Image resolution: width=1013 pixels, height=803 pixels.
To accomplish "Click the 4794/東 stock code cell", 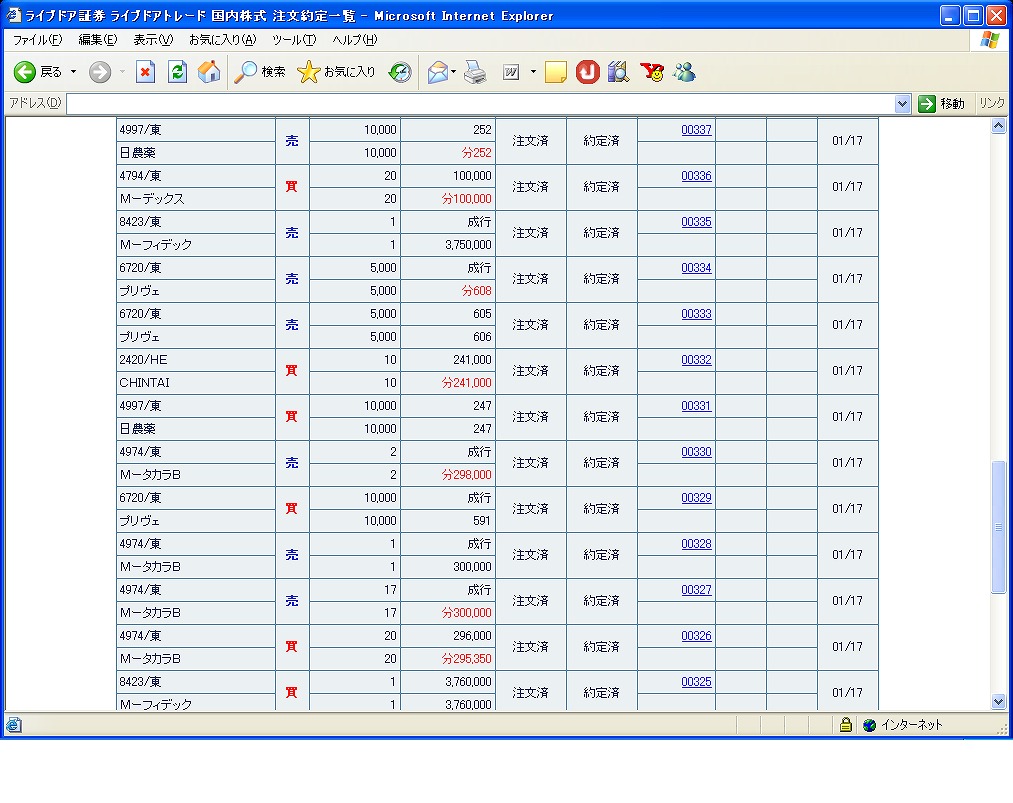I will pyautogui.click(x=196, y=175).
